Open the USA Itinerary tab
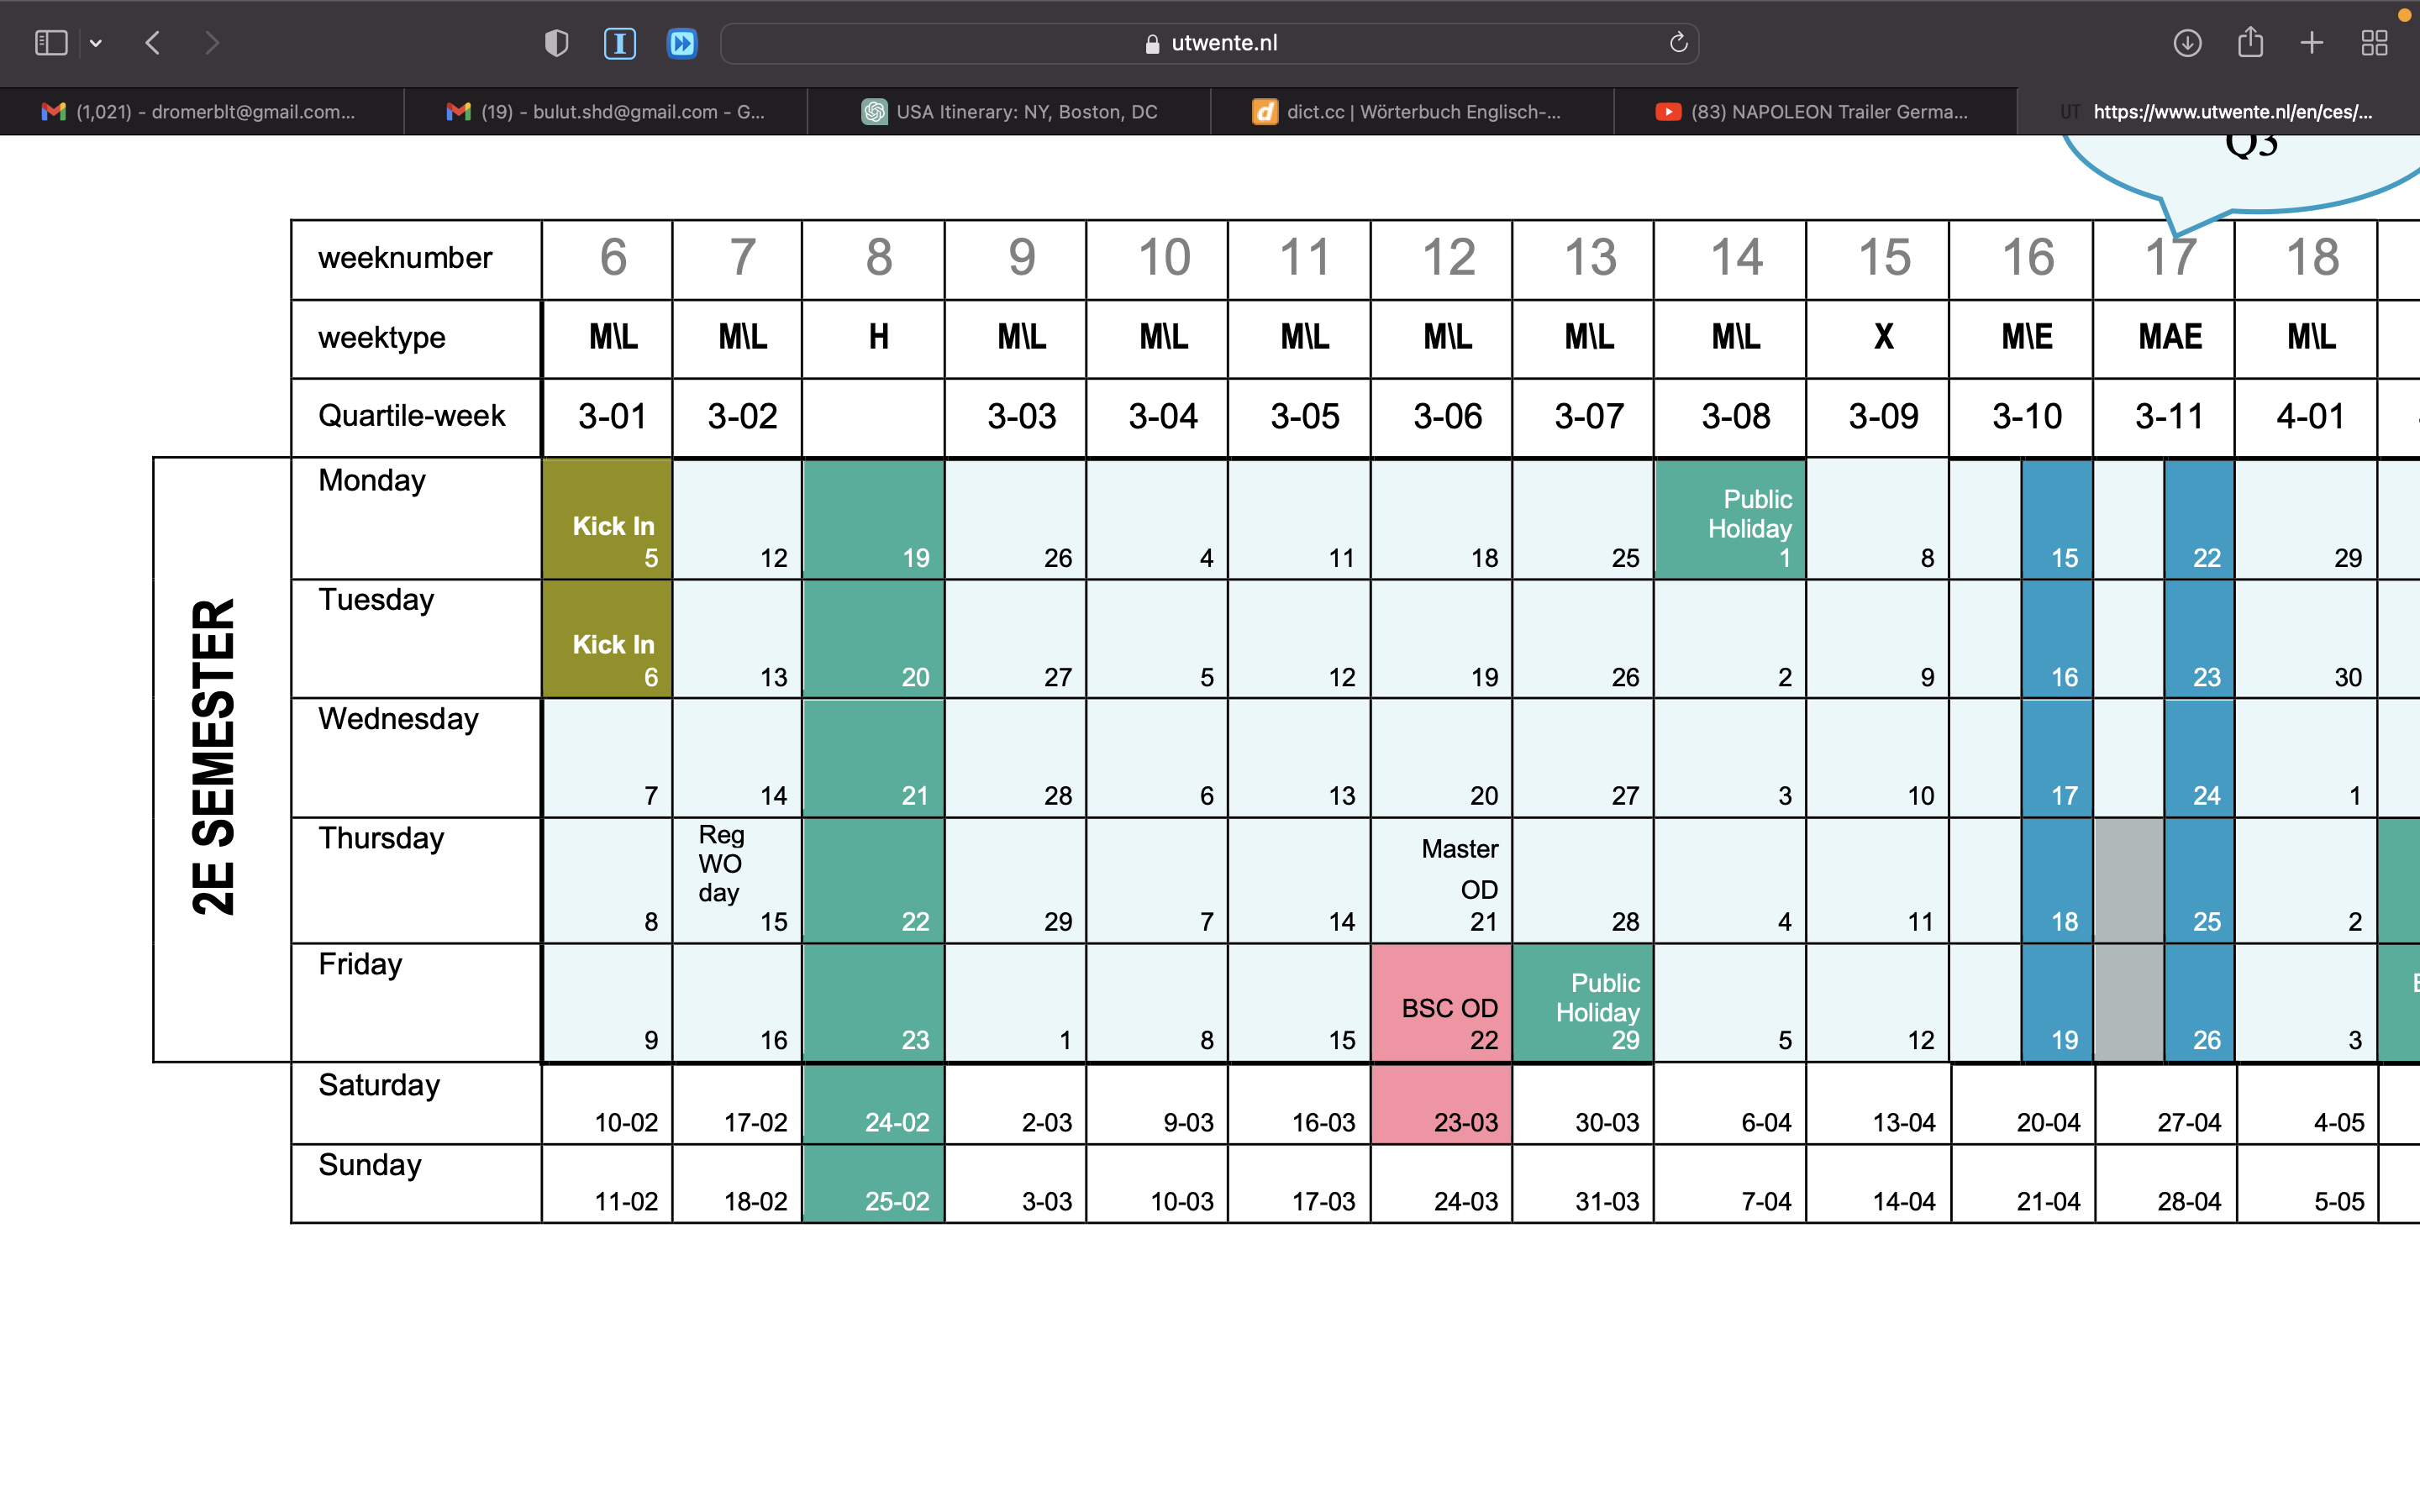This screenshot has height=1512, width=2420. click(1010, 112)
